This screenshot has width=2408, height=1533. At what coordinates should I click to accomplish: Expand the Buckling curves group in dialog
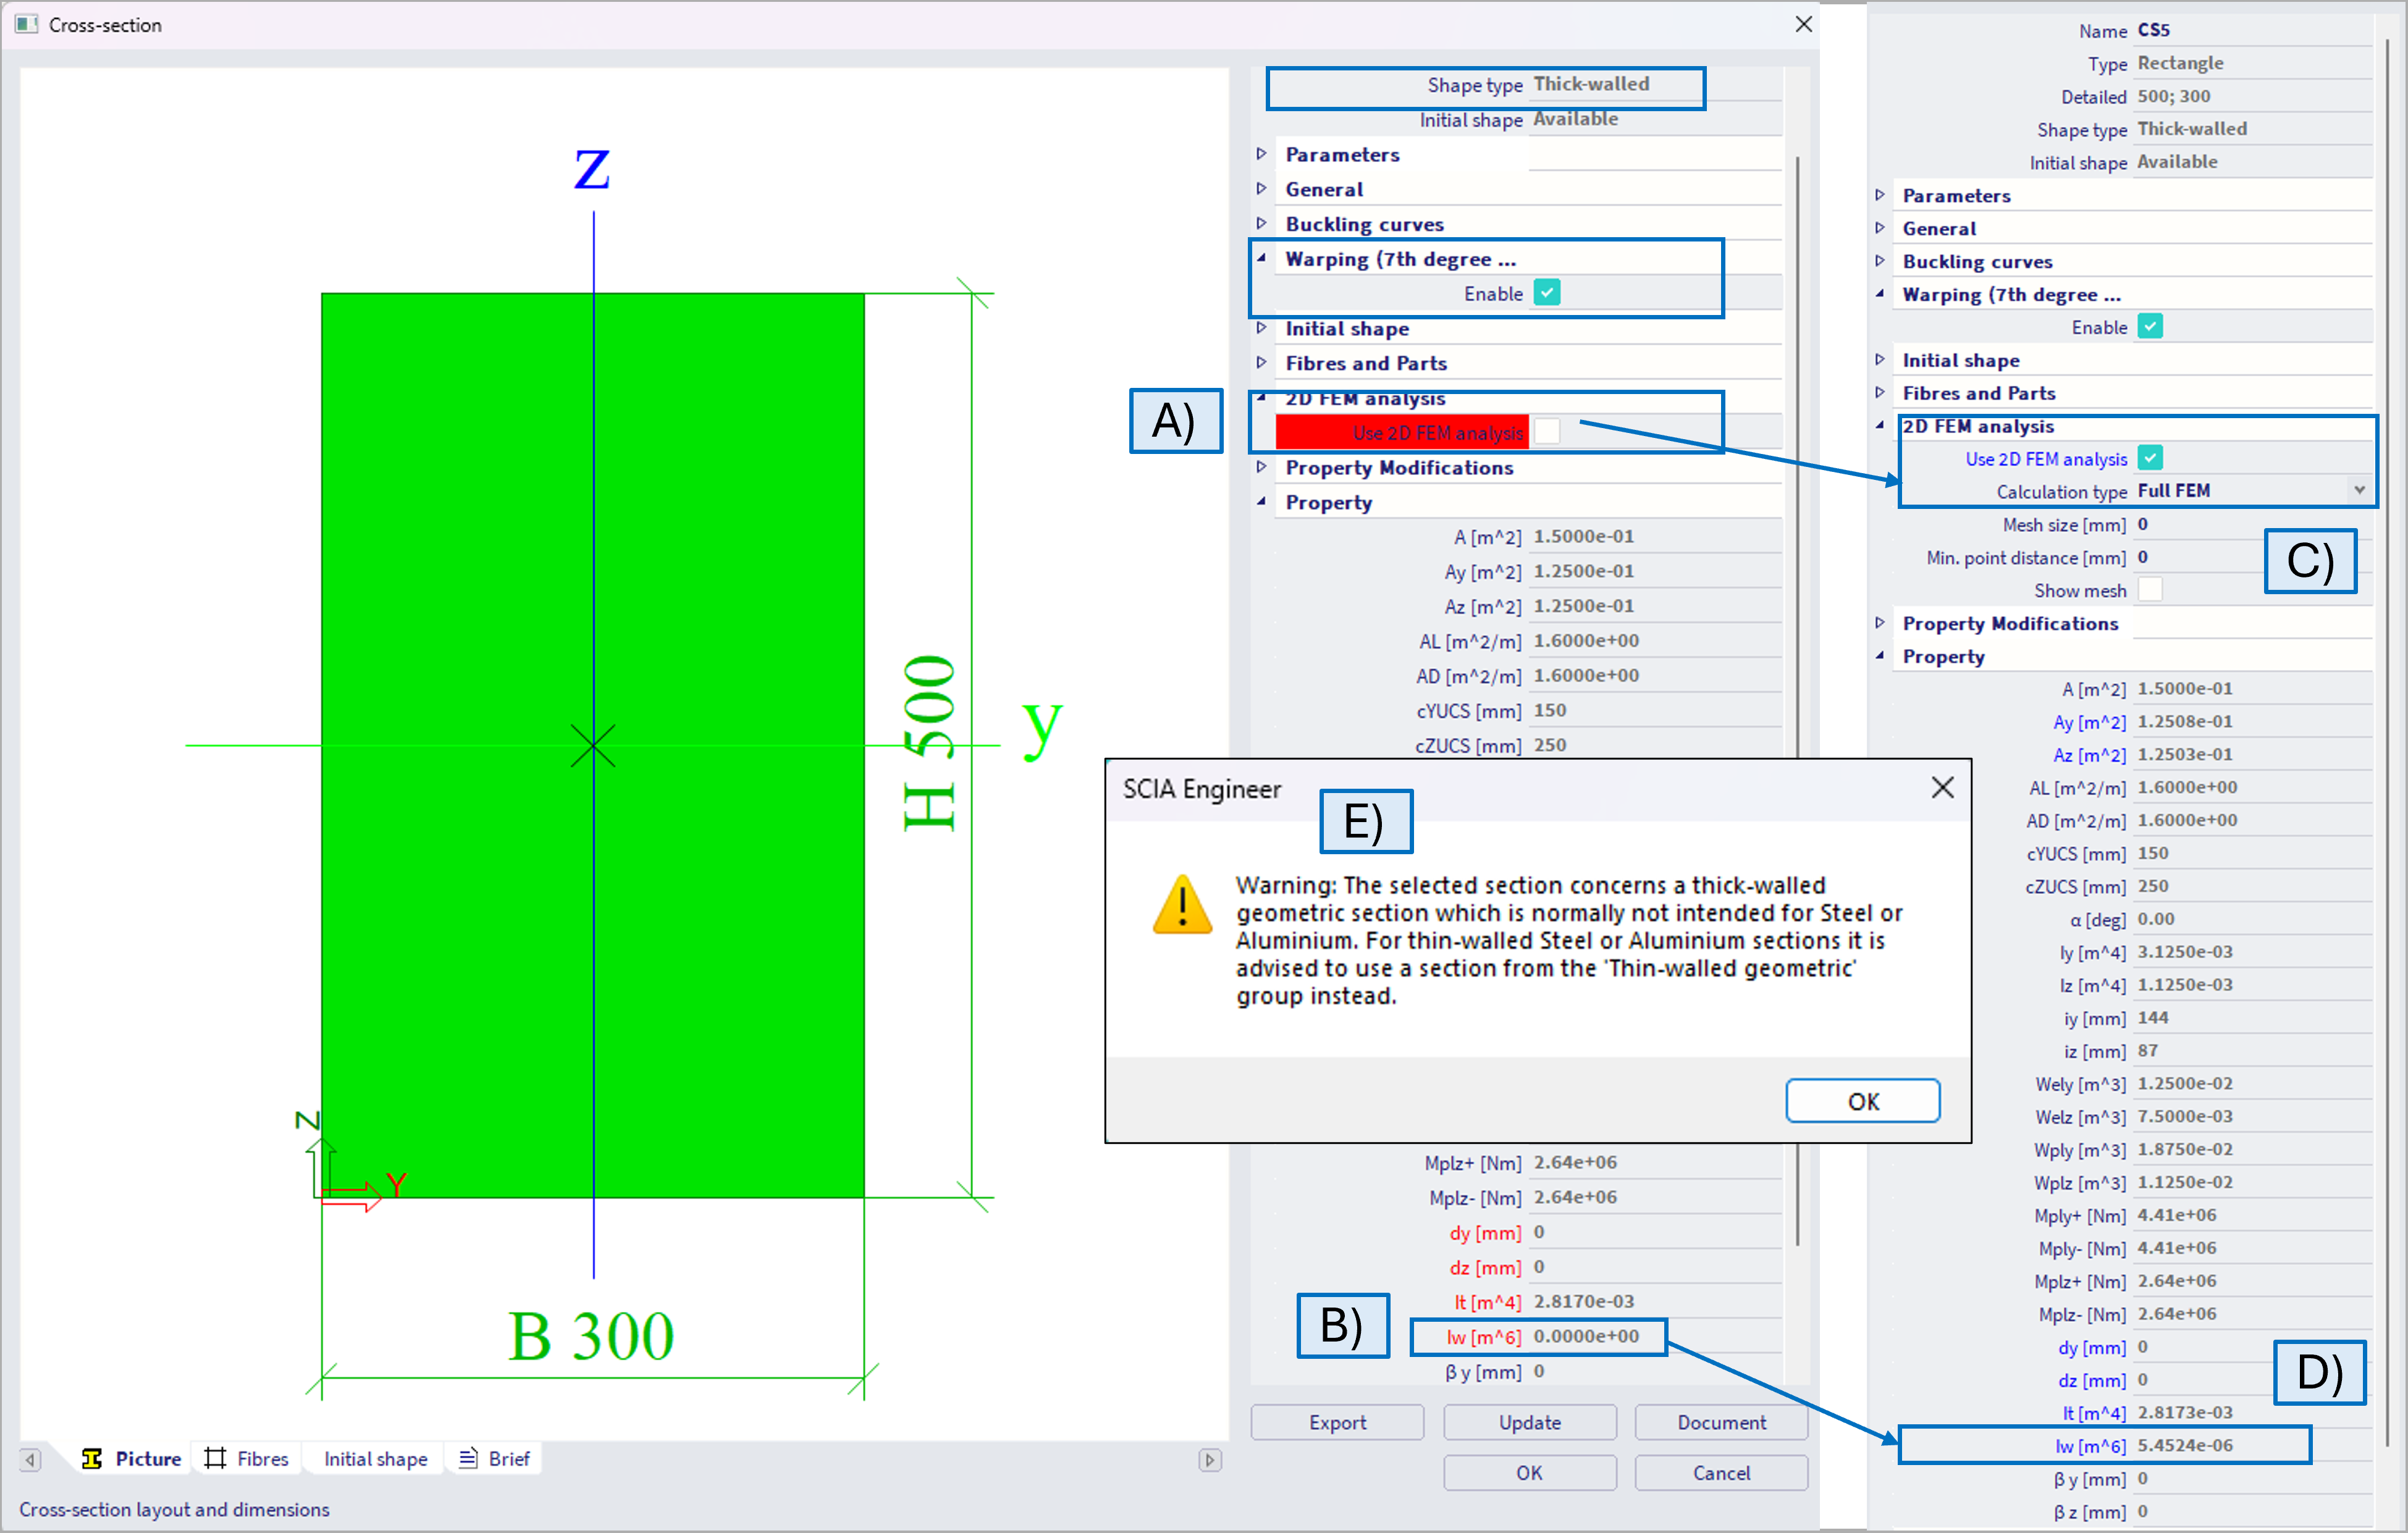(x=1262, y=224)
